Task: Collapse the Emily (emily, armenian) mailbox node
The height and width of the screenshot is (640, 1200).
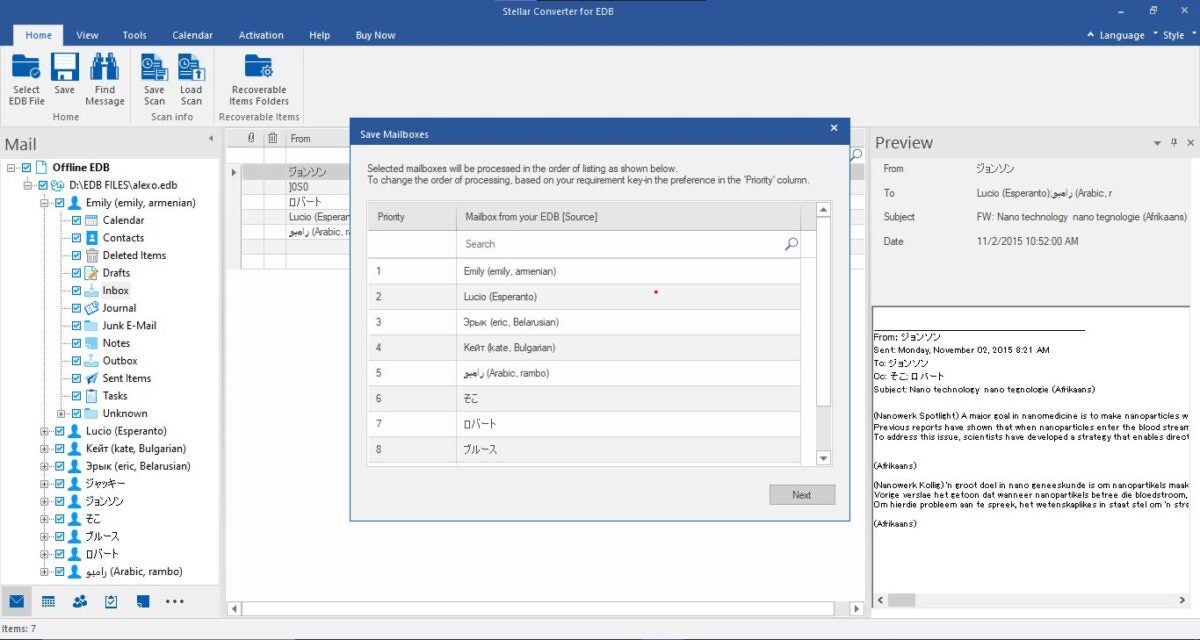Action: [x=45, y=203]
